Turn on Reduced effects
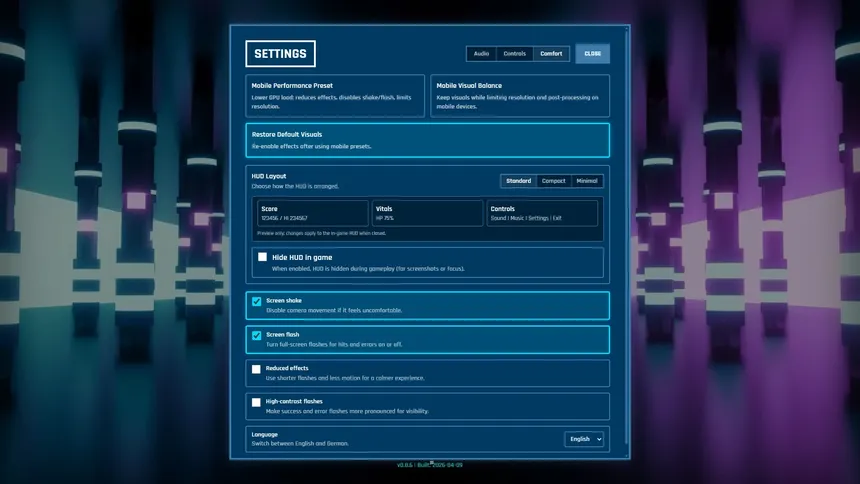 coord(257,369)
